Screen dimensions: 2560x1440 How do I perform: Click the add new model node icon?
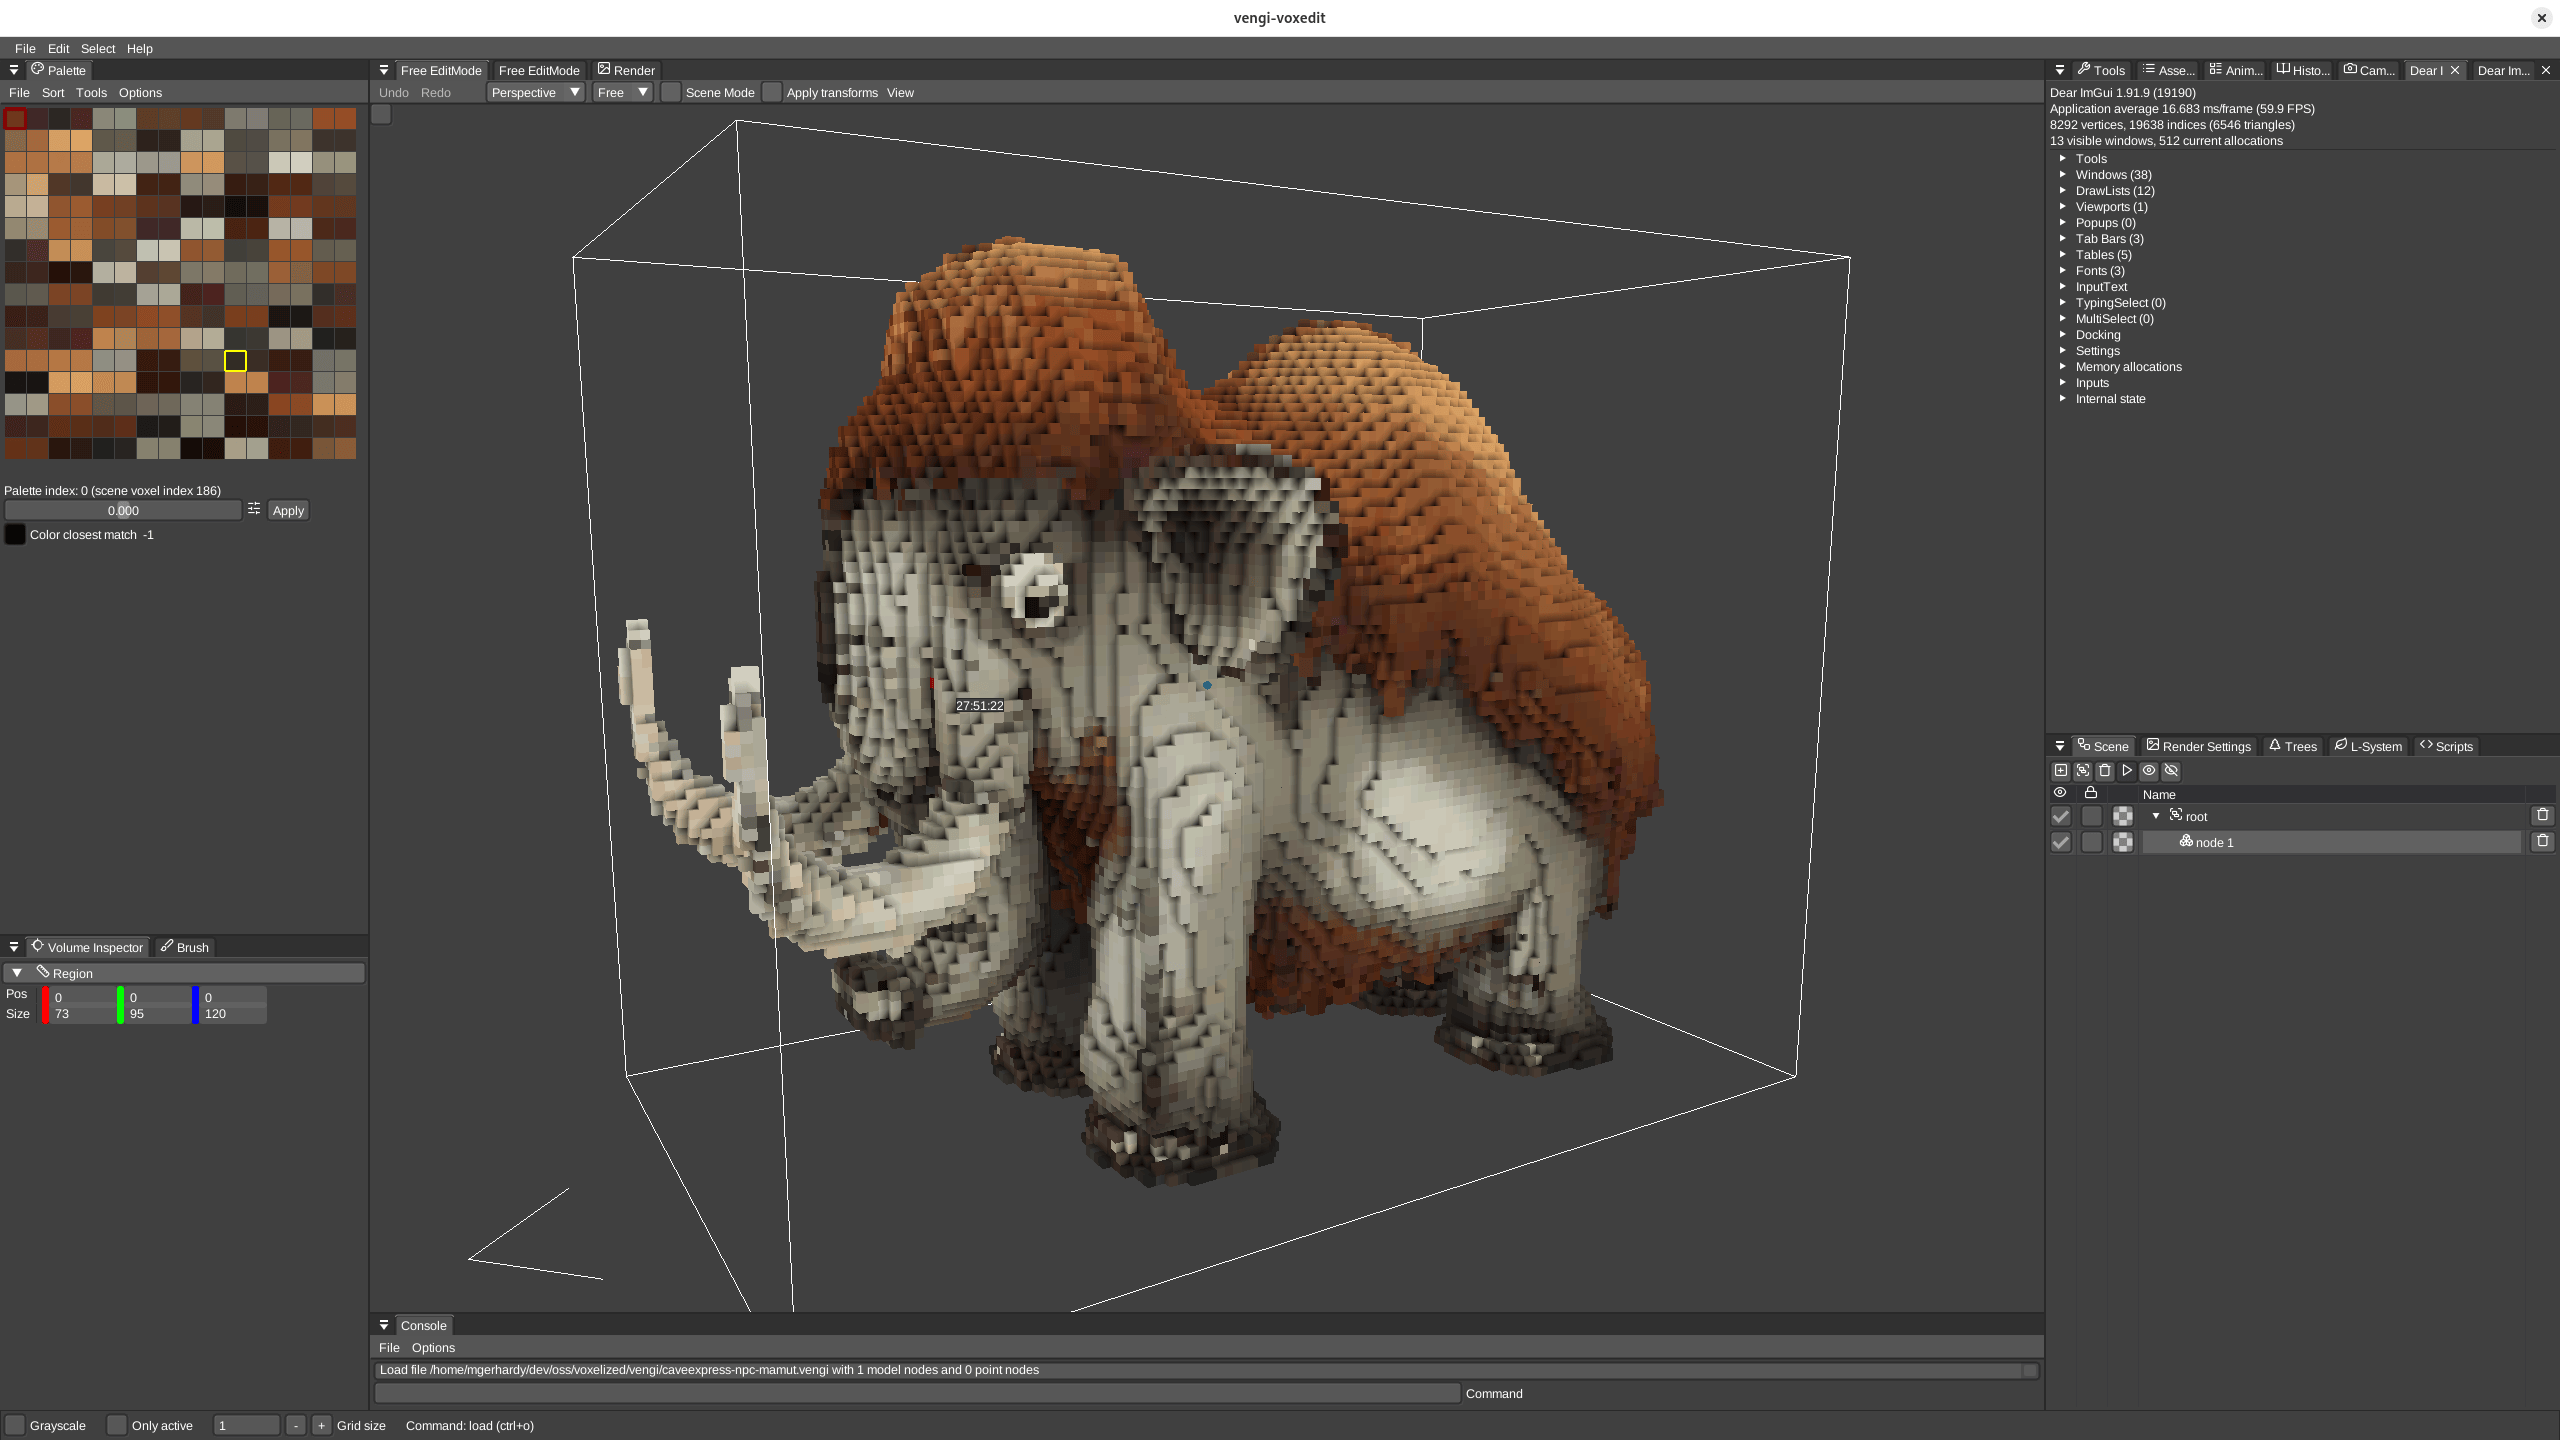[x=2060, y=771]
